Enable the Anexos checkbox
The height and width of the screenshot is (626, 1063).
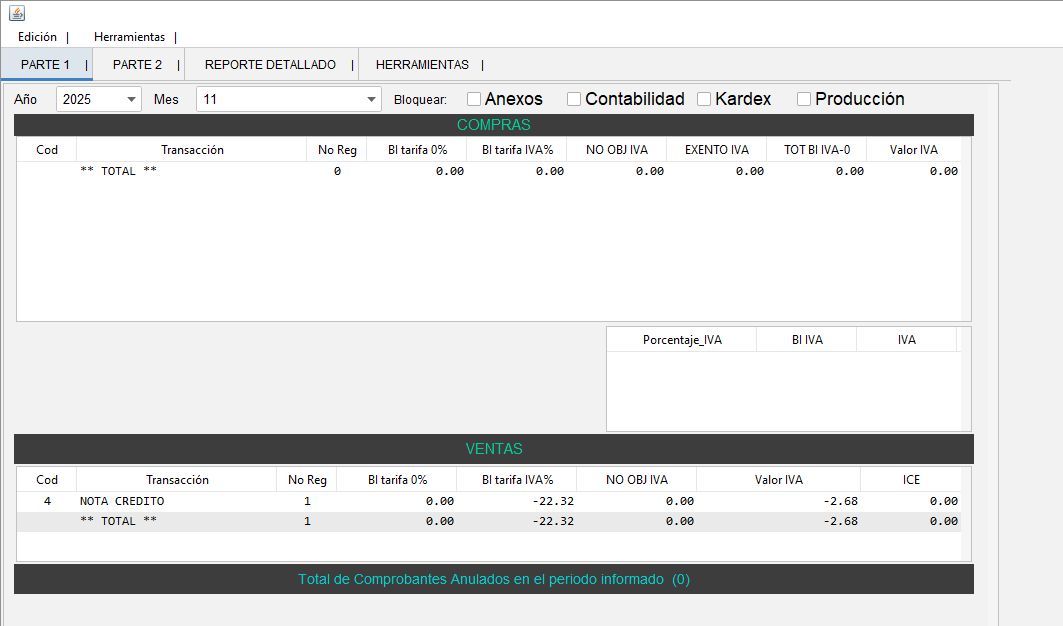(x=474, y=99)
